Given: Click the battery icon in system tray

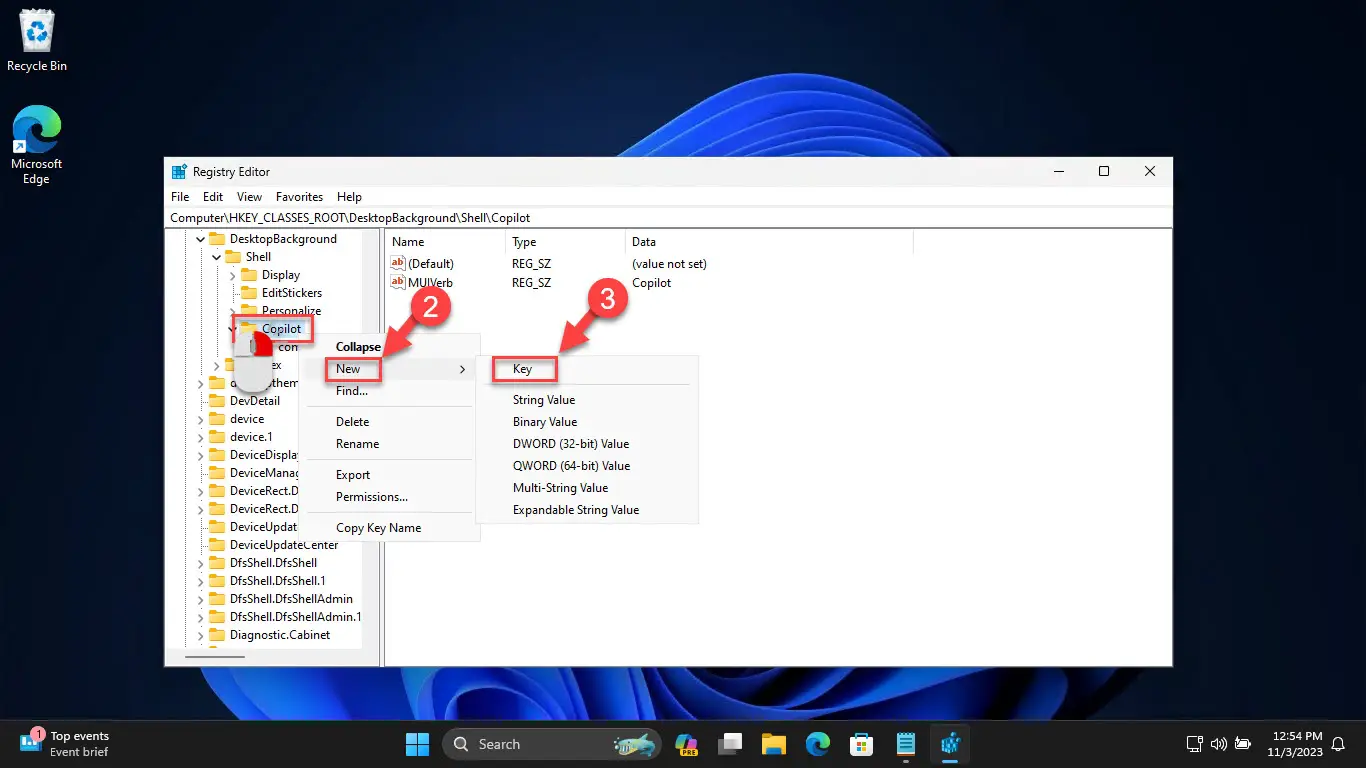Looking at the screenshot, I should [1242, 744].
